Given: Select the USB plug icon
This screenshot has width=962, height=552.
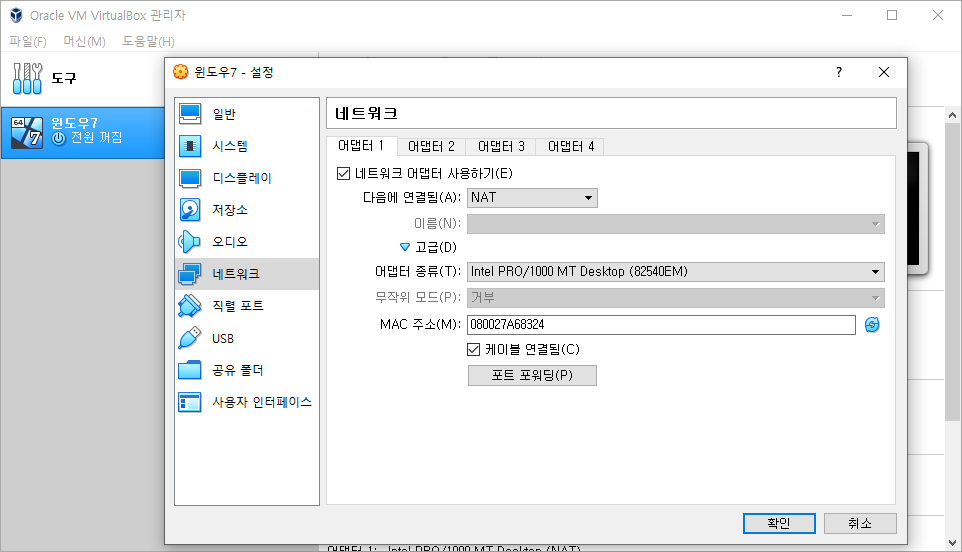Looking at the screenshot, I should coord(190,338).
